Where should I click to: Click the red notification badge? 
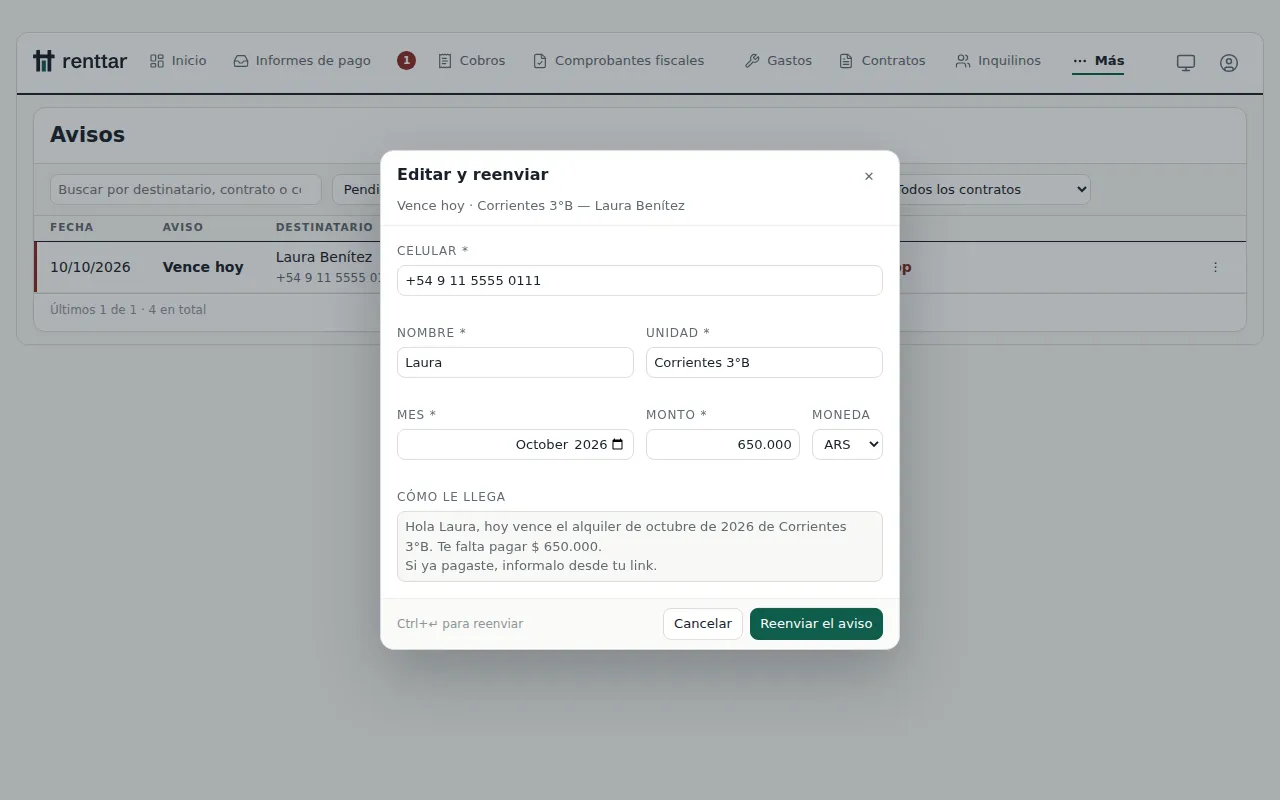406,61
